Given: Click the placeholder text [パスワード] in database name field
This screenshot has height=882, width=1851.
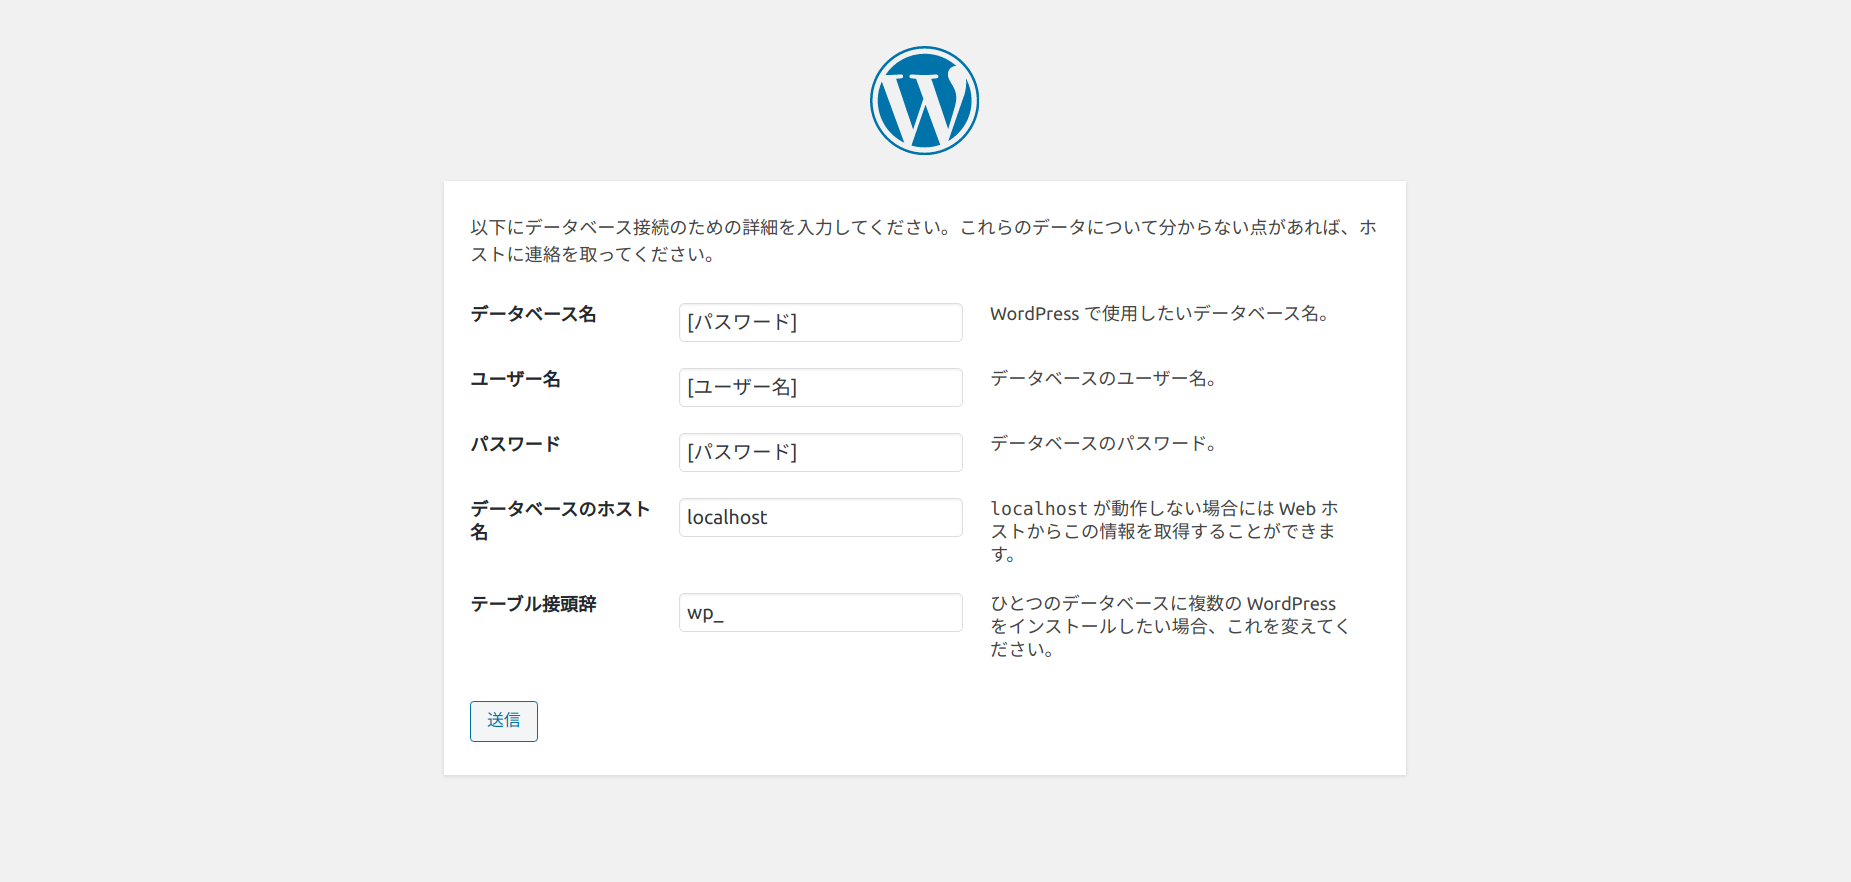Looking at the screenshot, I should [x=740, y=322].
